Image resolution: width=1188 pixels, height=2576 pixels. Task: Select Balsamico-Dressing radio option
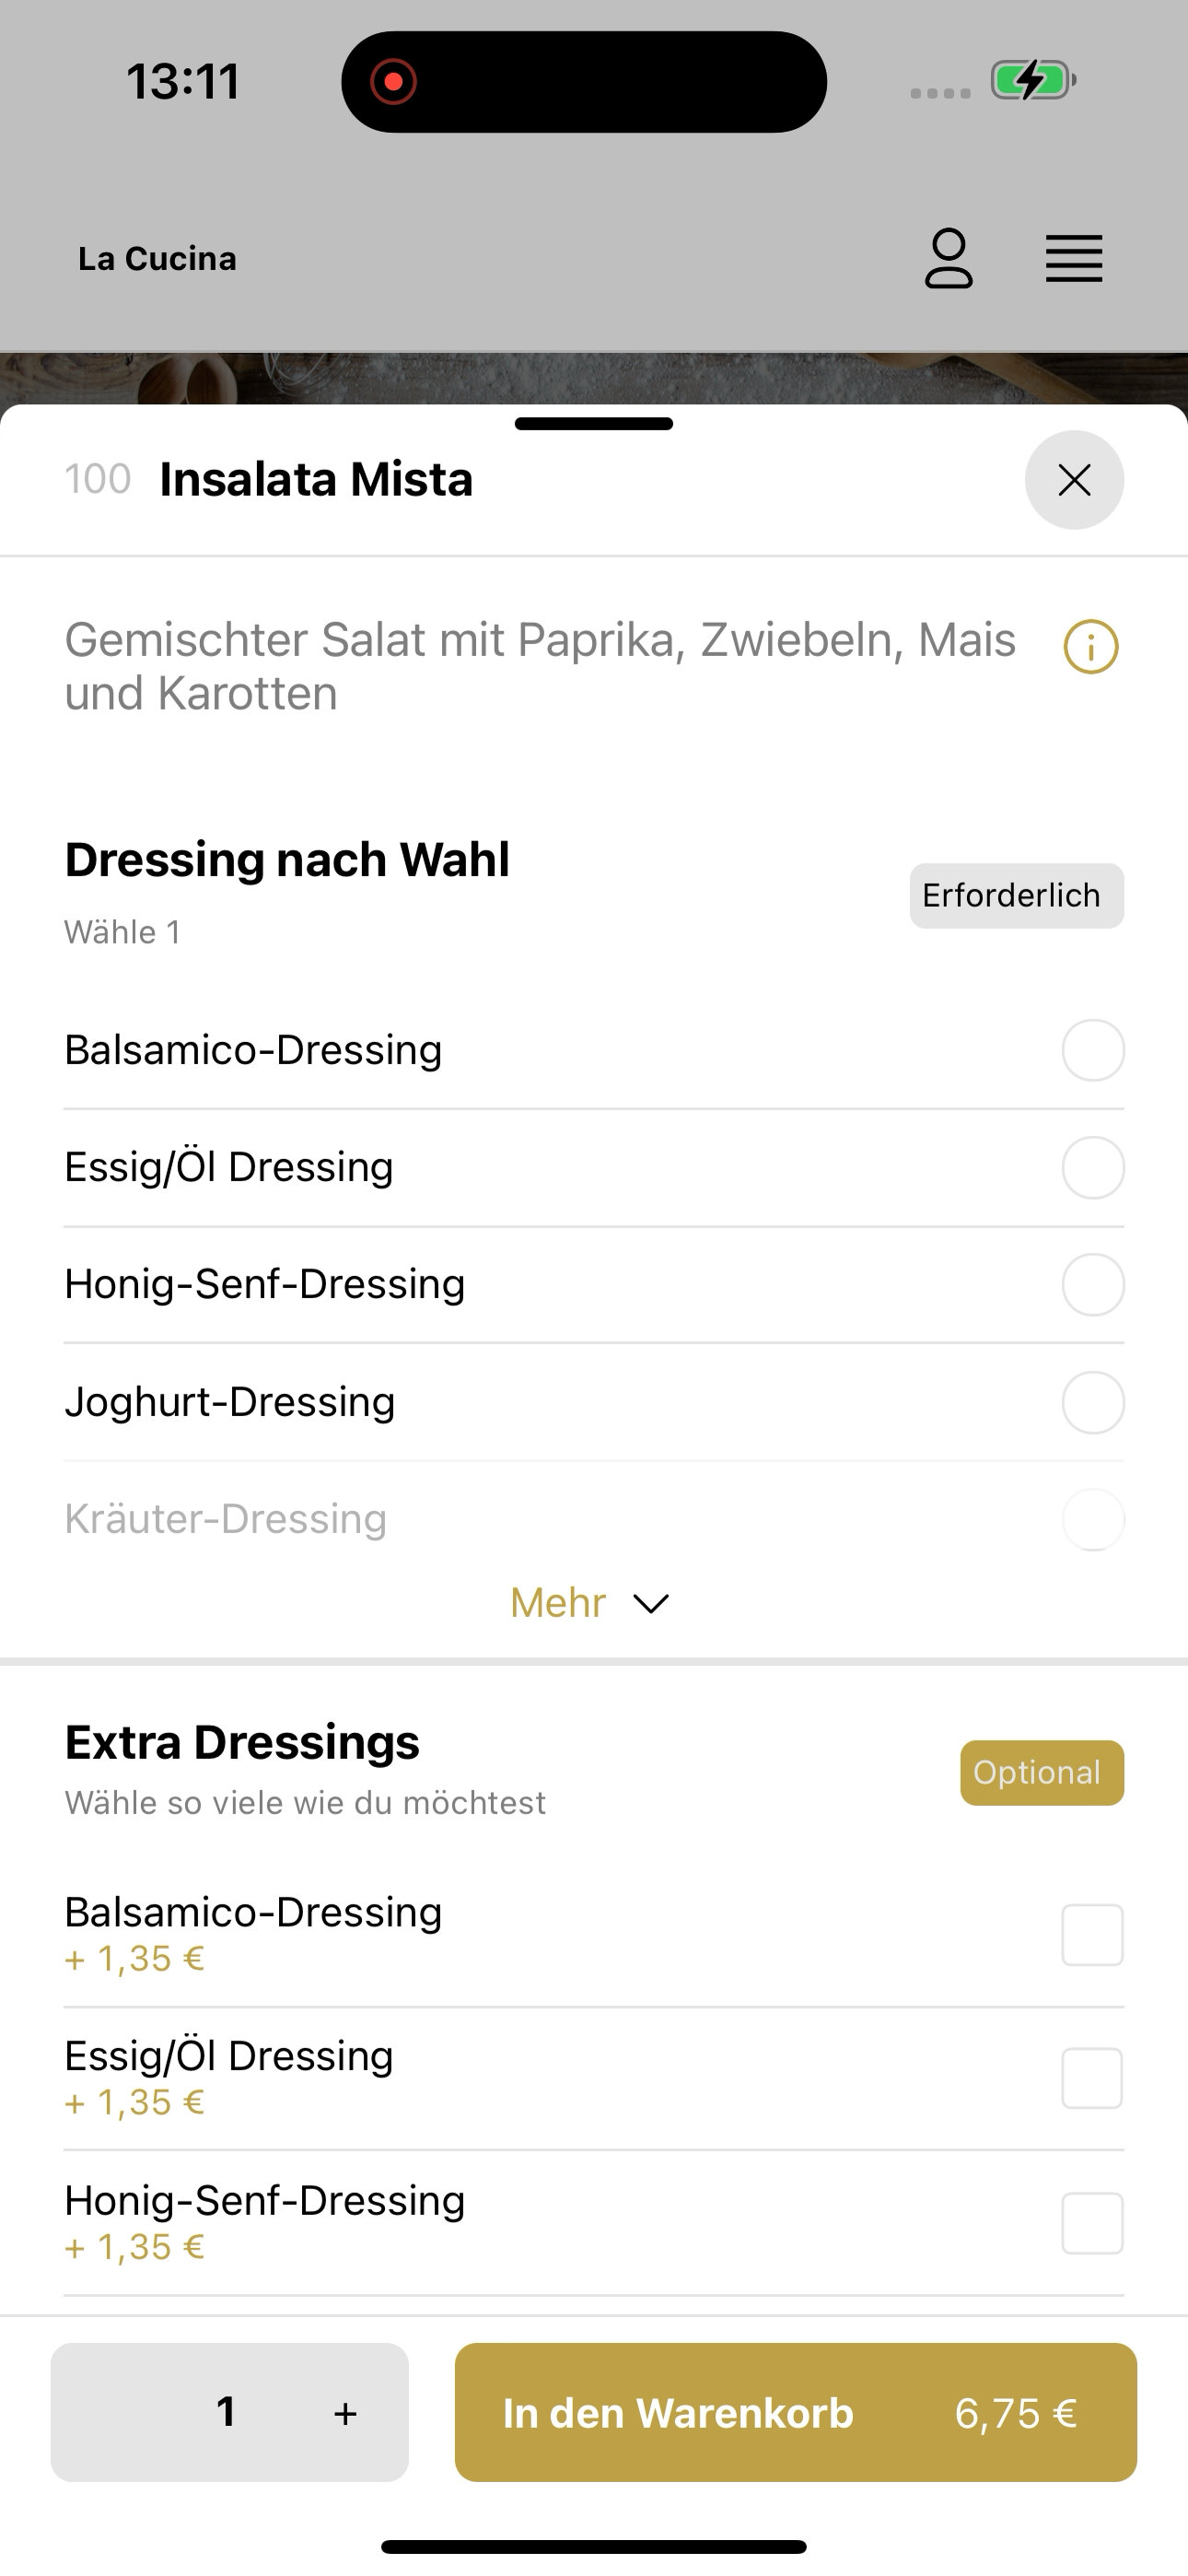coord(1093,1050)
